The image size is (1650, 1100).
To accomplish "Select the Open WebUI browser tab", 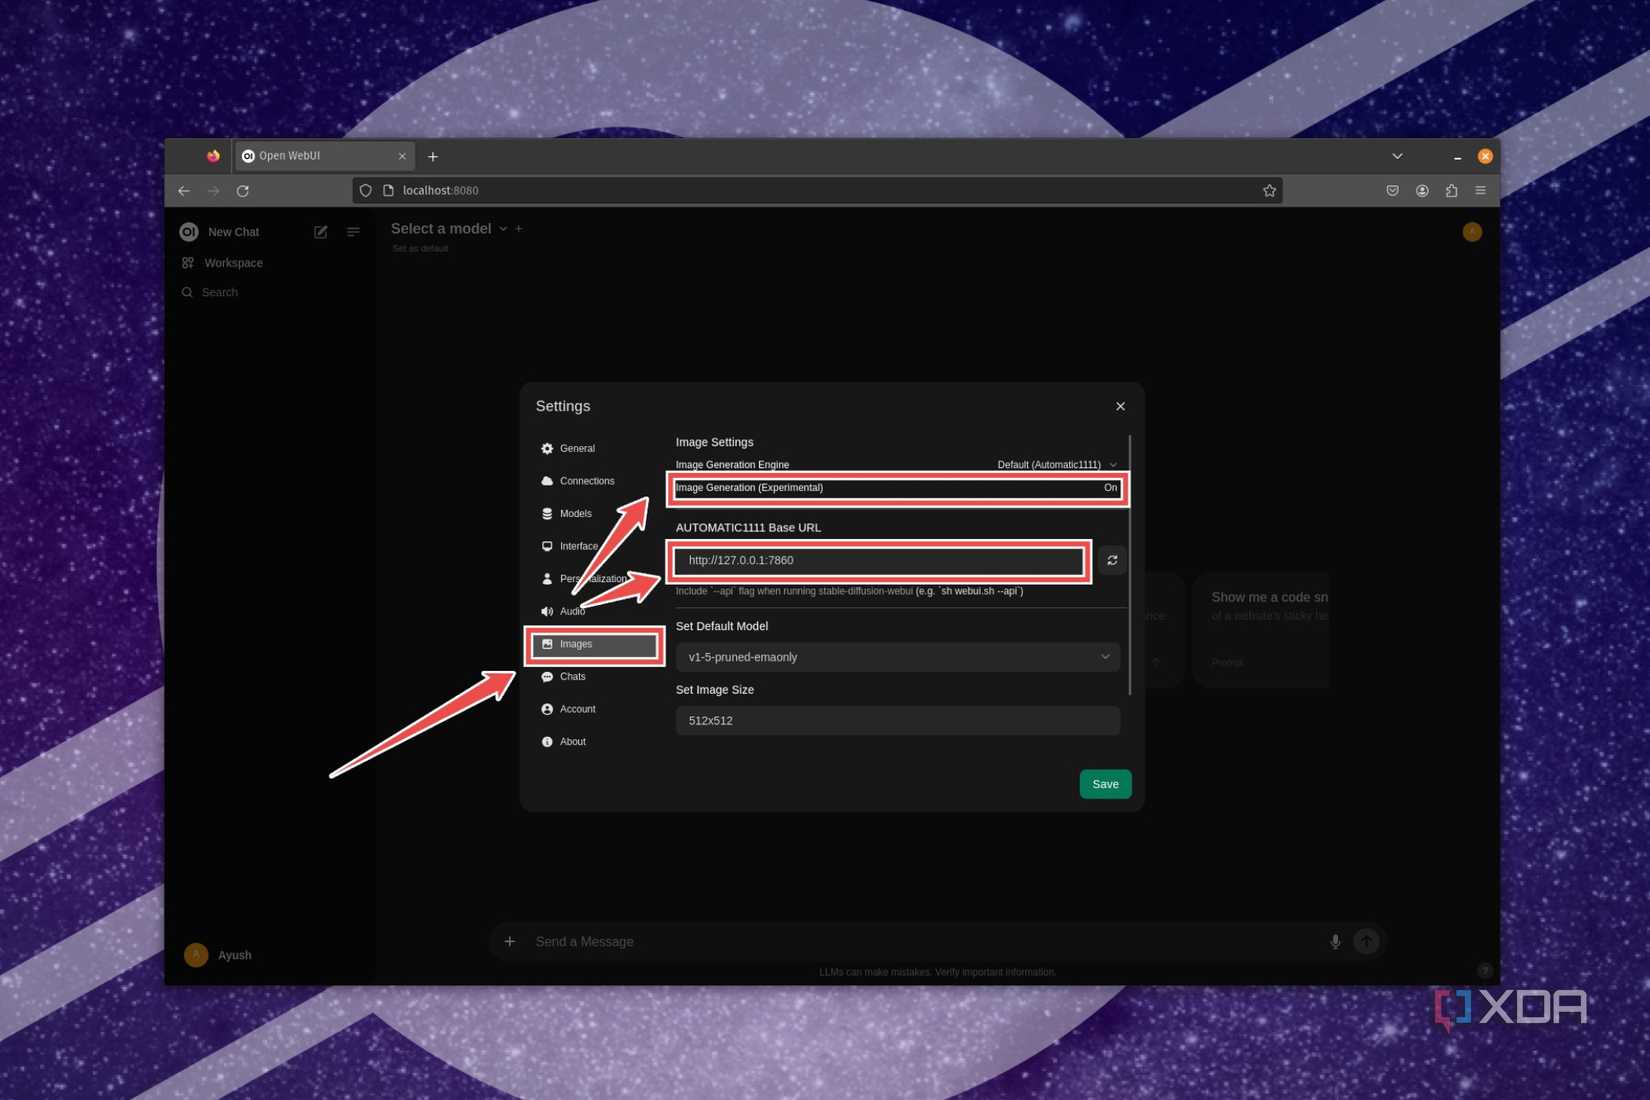I will click(324, 156).
